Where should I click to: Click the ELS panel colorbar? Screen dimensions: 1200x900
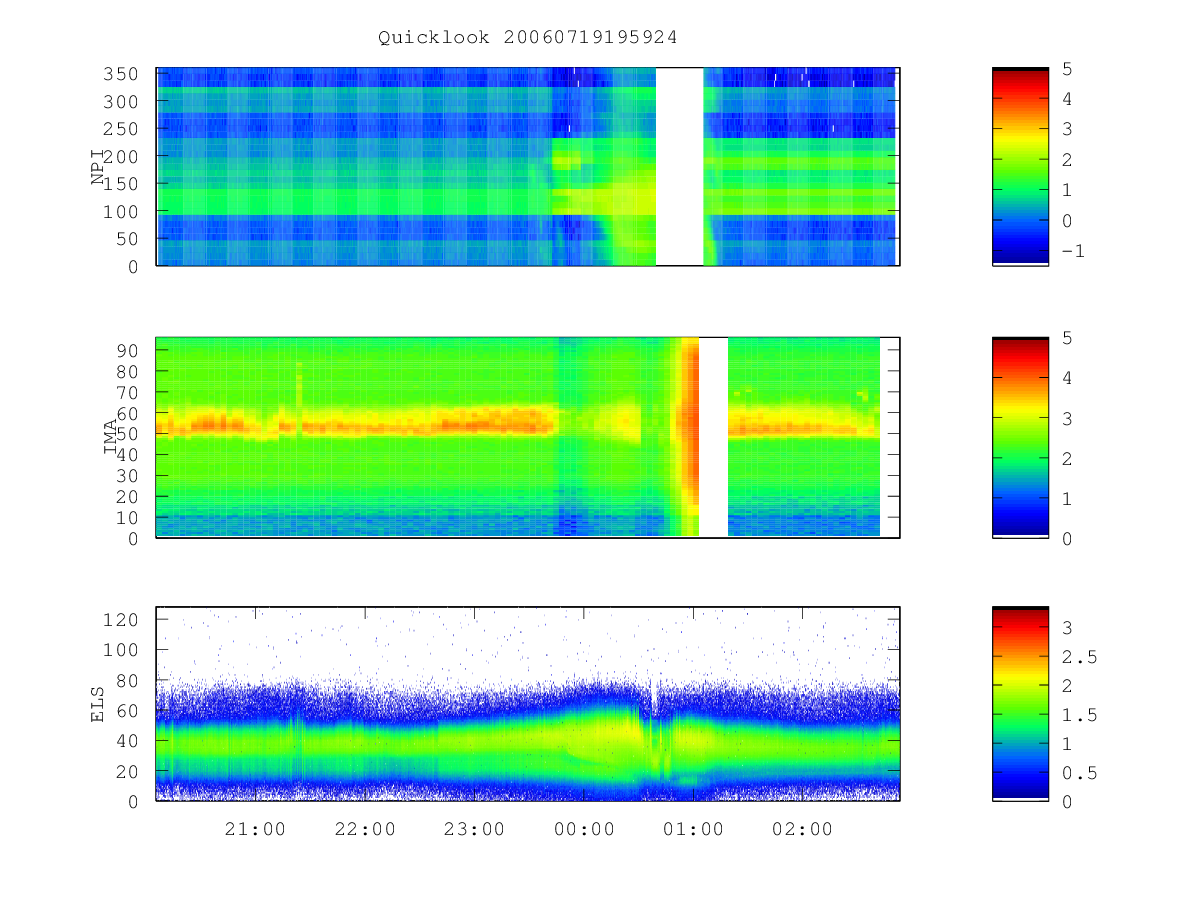point(1020,704)
